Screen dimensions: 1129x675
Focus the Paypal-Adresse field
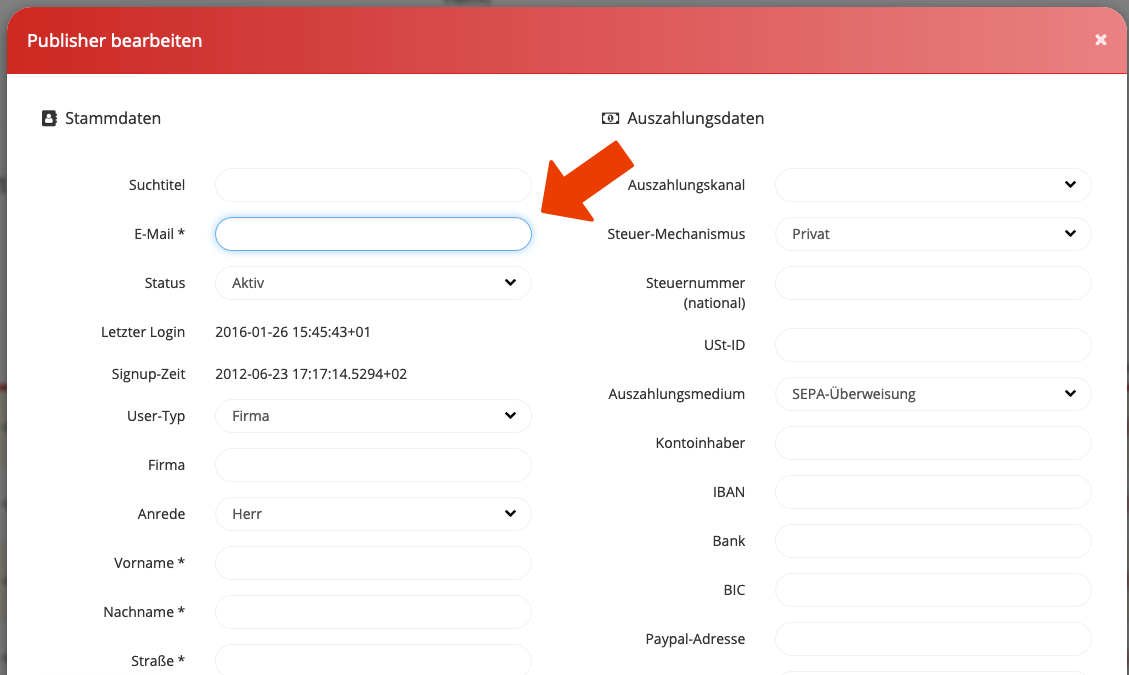(932, 639)
